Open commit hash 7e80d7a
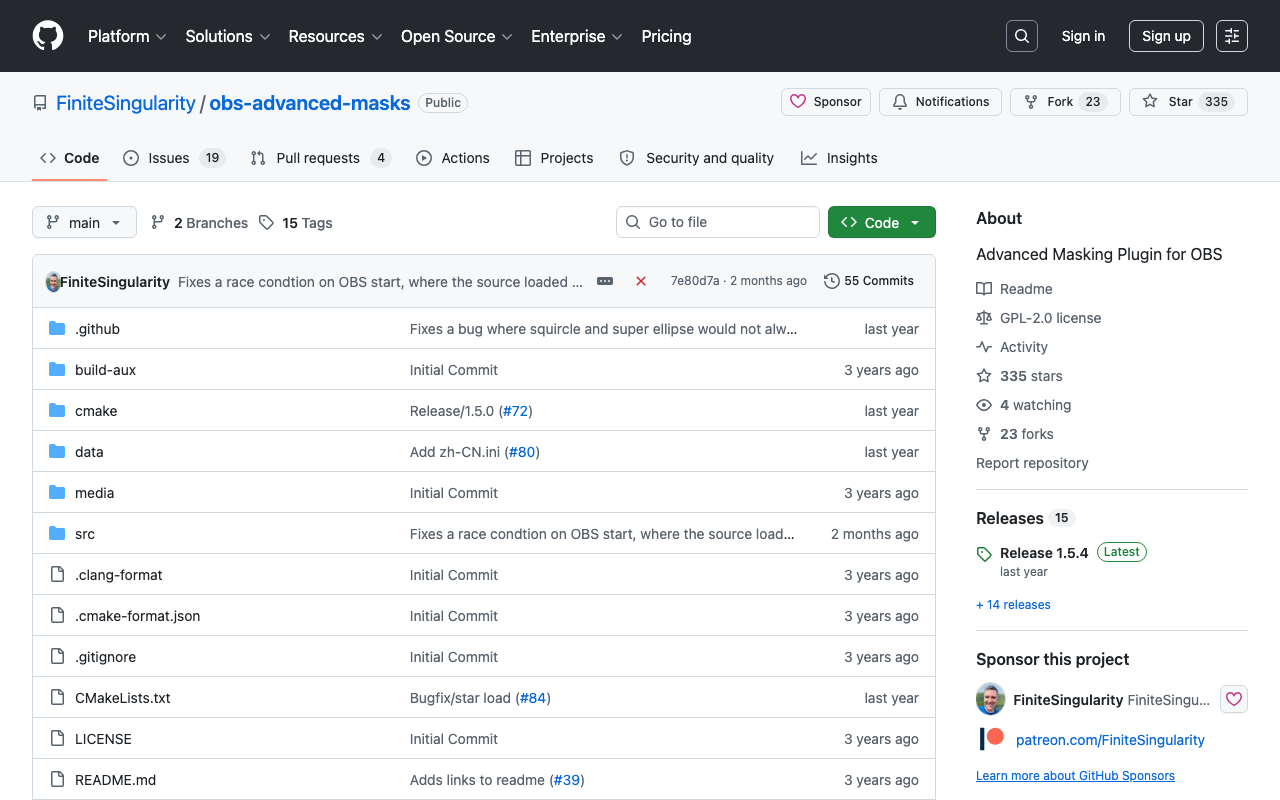This screenshot has width=1280, height=800. (x=695, y=281)
